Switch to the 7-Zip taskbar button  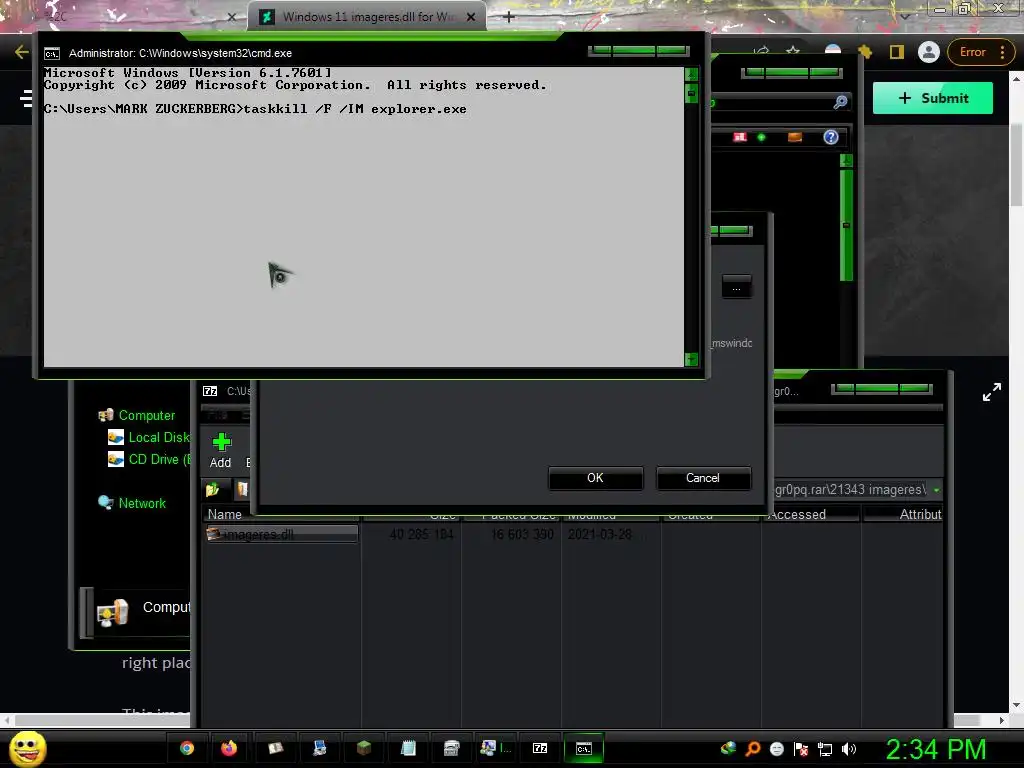[539, 748]
